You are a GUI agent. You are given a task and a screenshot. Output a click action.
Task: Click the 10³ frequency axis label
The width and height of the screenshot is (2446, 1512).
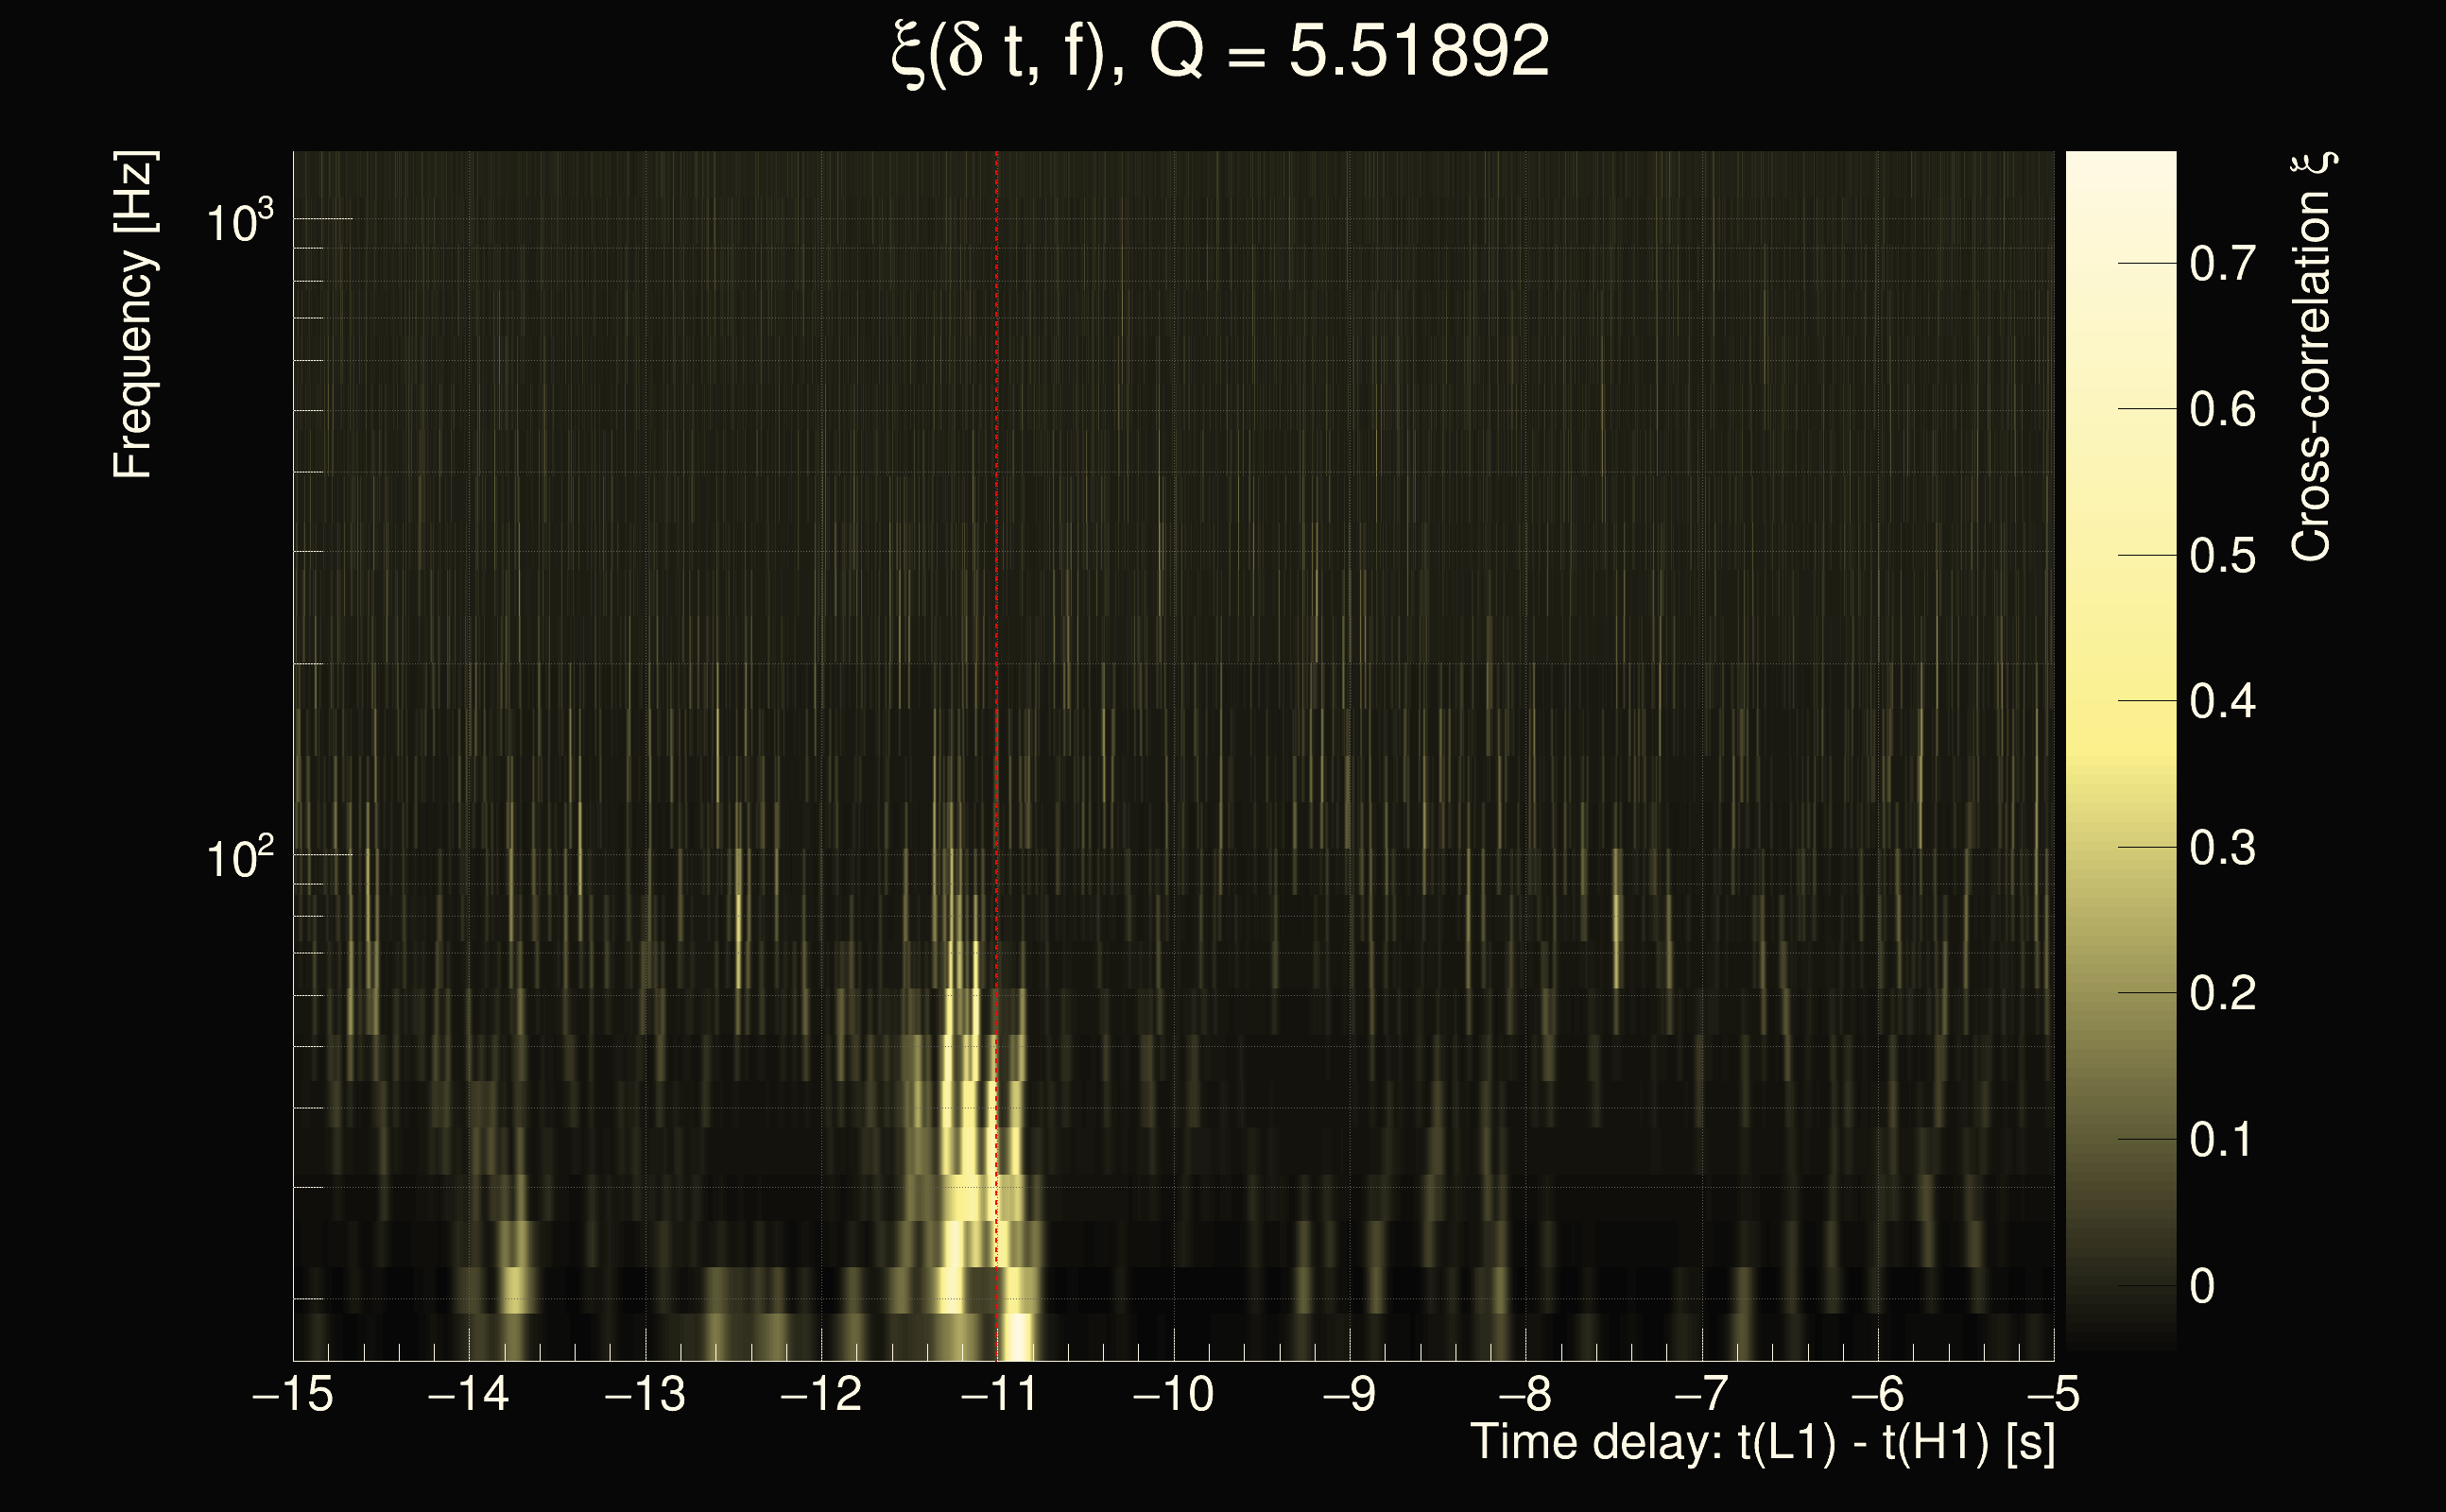pos(238,222)
